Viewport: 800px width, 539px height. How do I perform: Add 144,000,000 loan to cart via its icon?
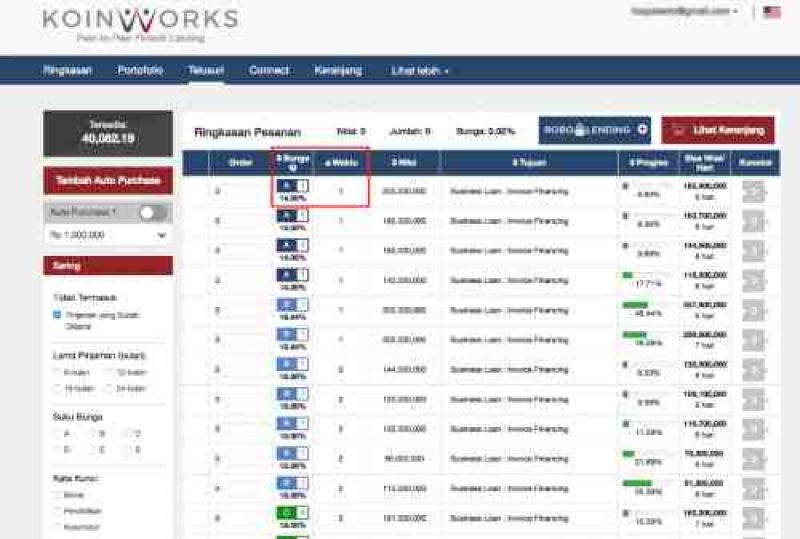[x=754, y=370]
